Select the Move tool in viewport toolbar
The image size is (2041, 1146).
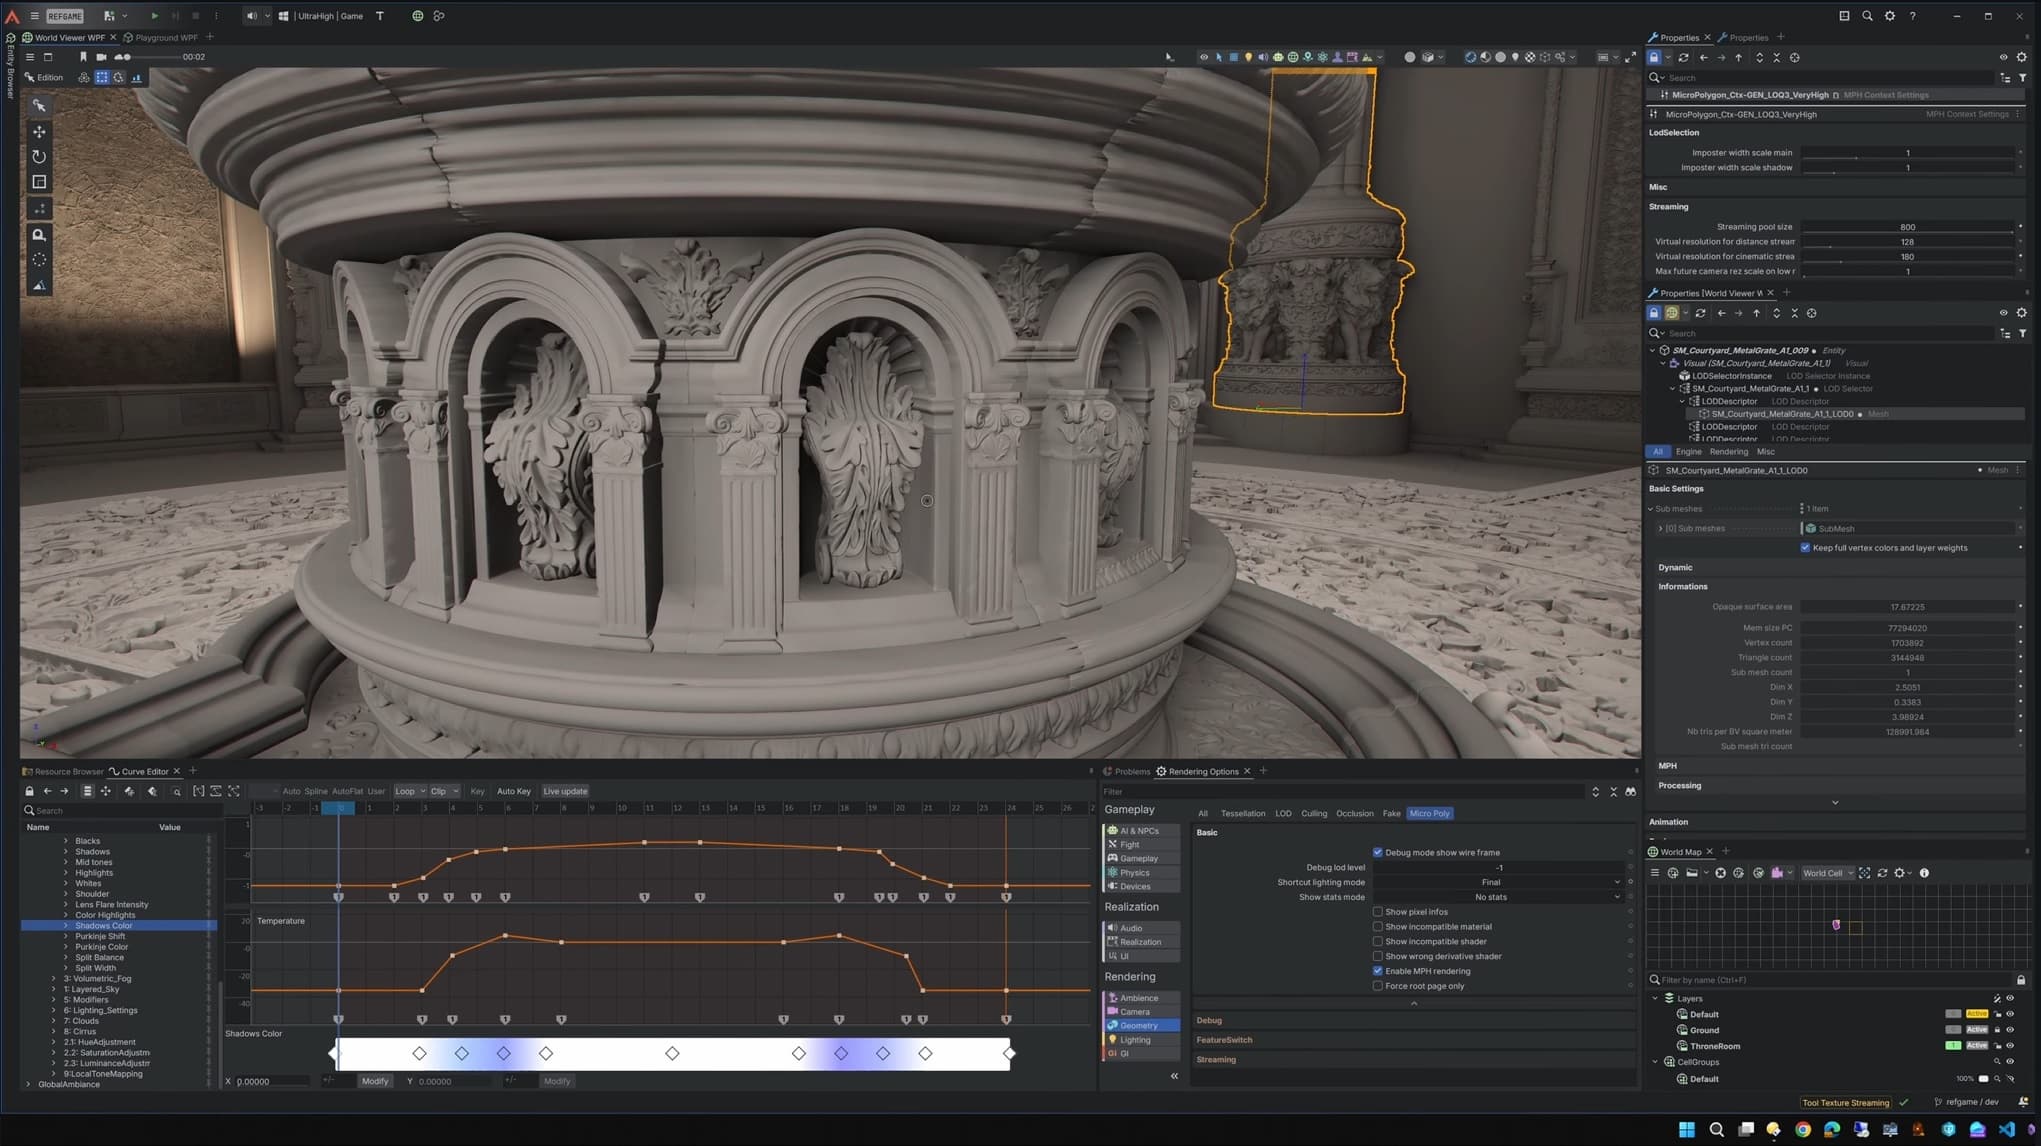pyautogui.click(x=39, y=131)
